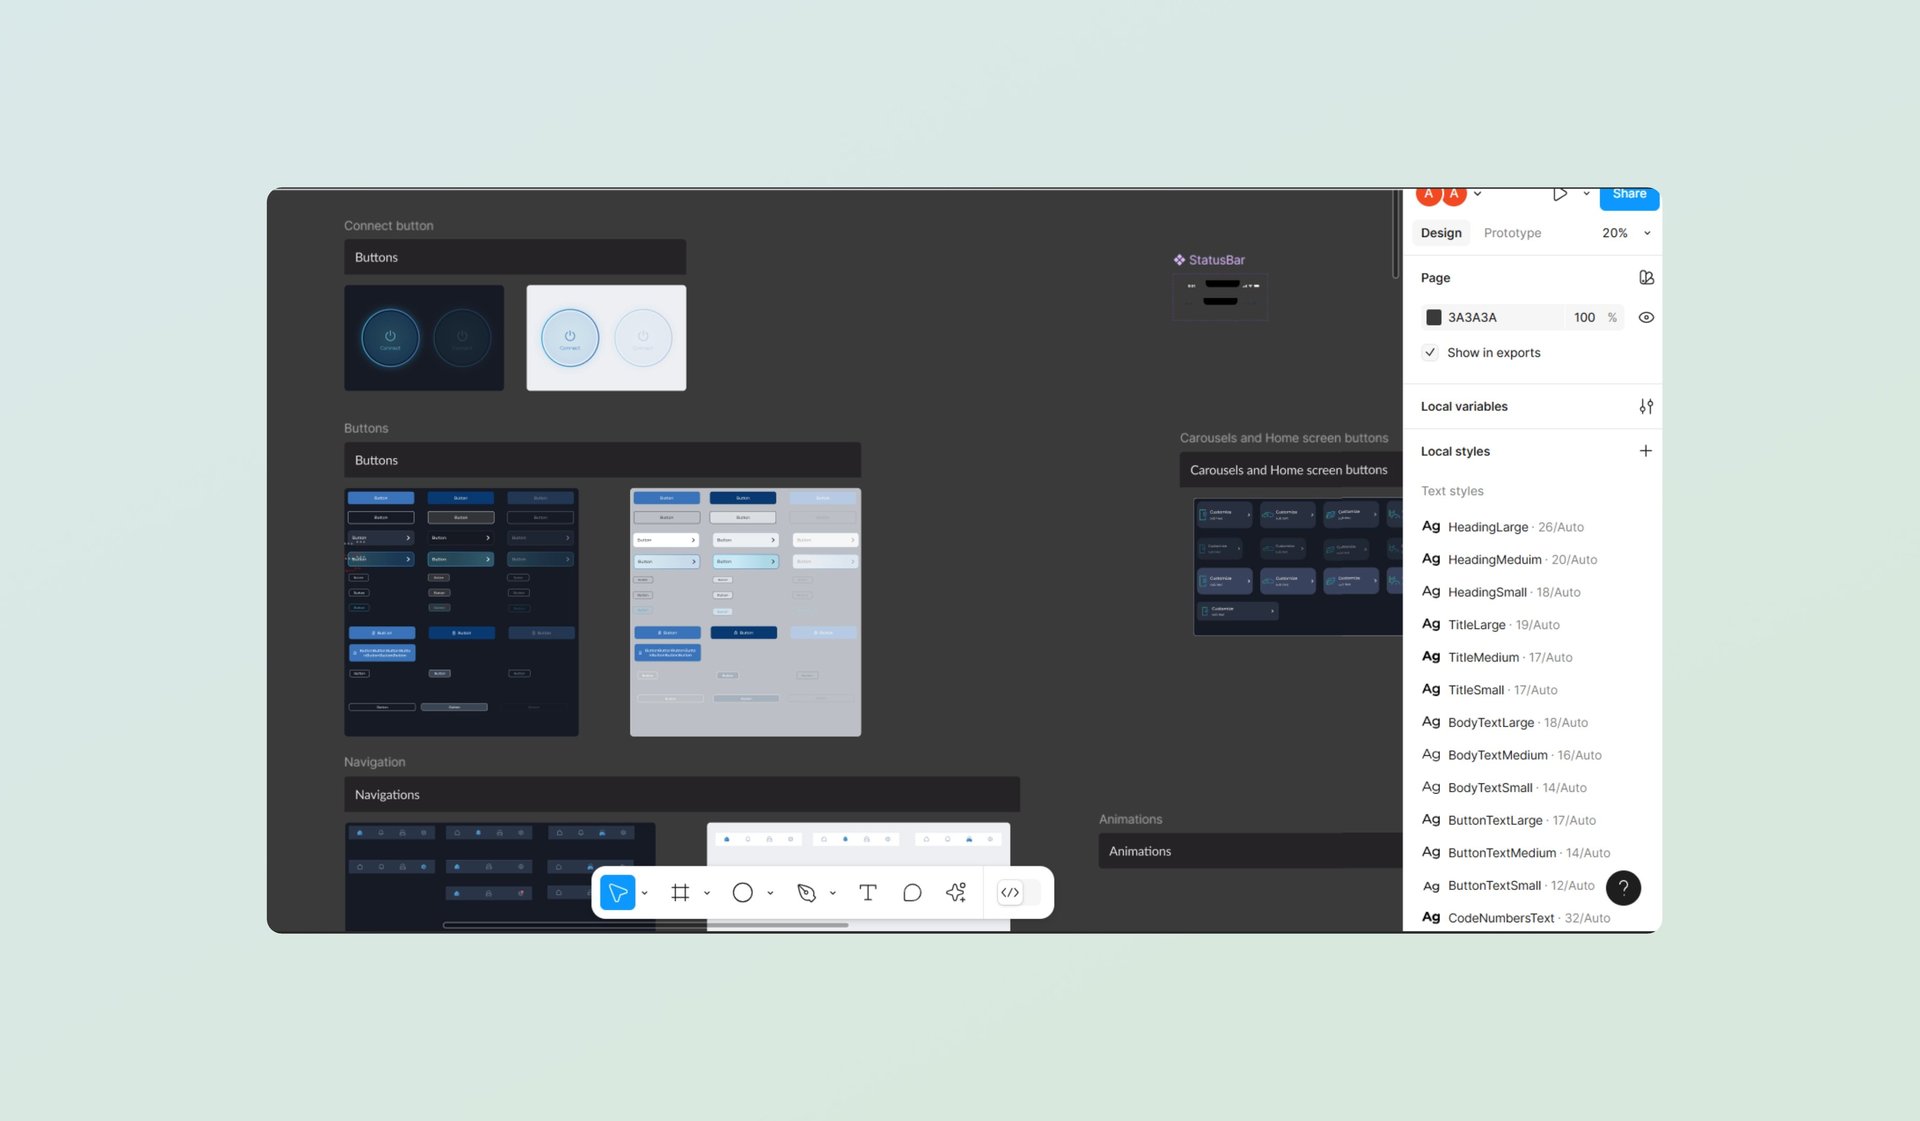Click the Help question mark button

[x=1623, y=888]
